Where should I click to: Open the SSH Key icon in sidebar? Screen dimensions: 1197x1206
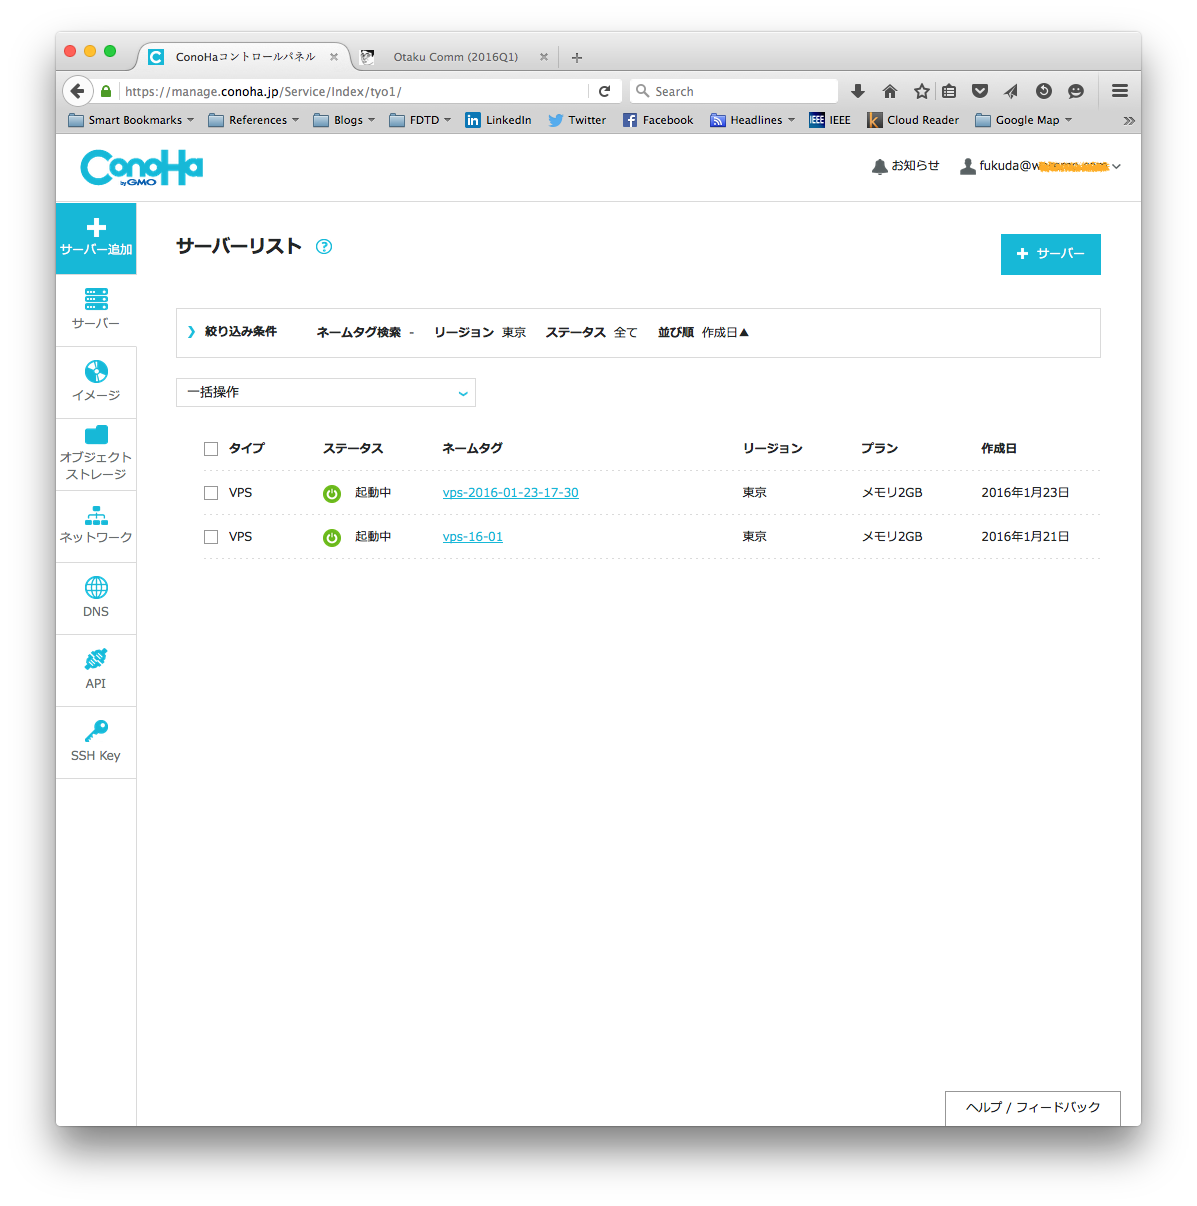tap(96, 730)
